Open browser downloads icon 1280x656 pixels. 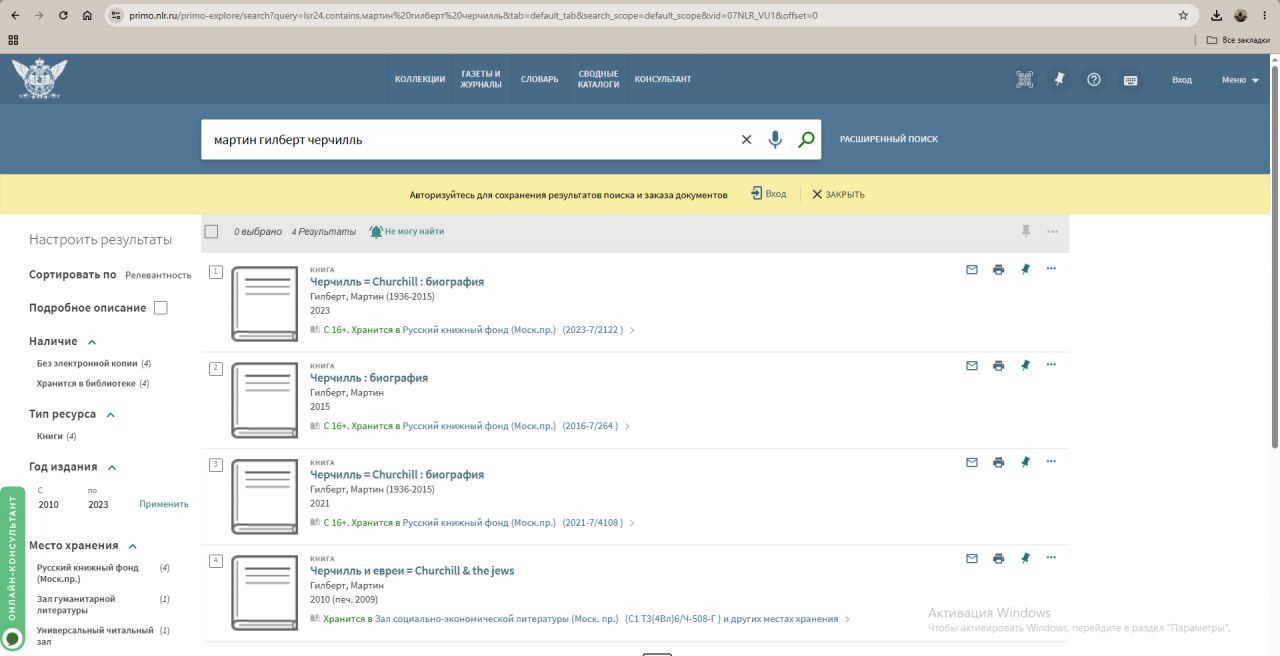(1216, 15)
